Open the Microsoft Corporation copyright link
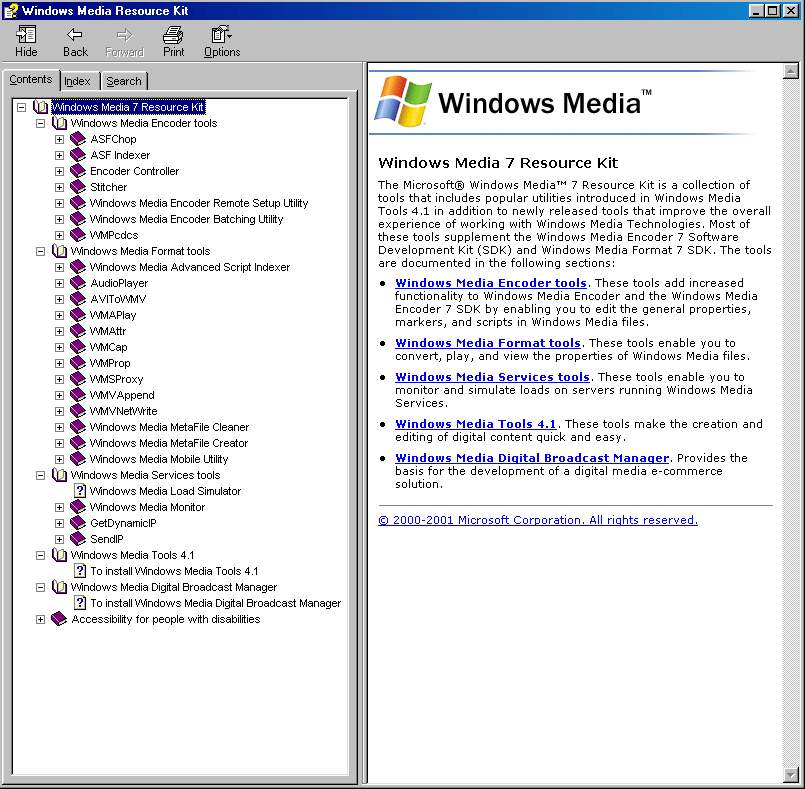This screenshot has height=789, width=805. (x=538, y=520)
